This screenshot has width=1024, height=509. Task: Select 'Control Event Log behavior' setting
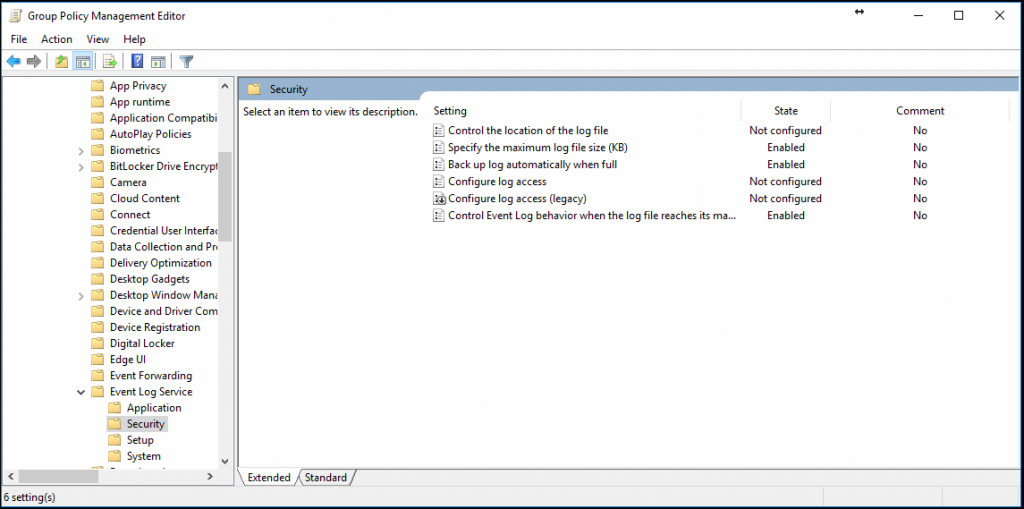tap(592, 216)
